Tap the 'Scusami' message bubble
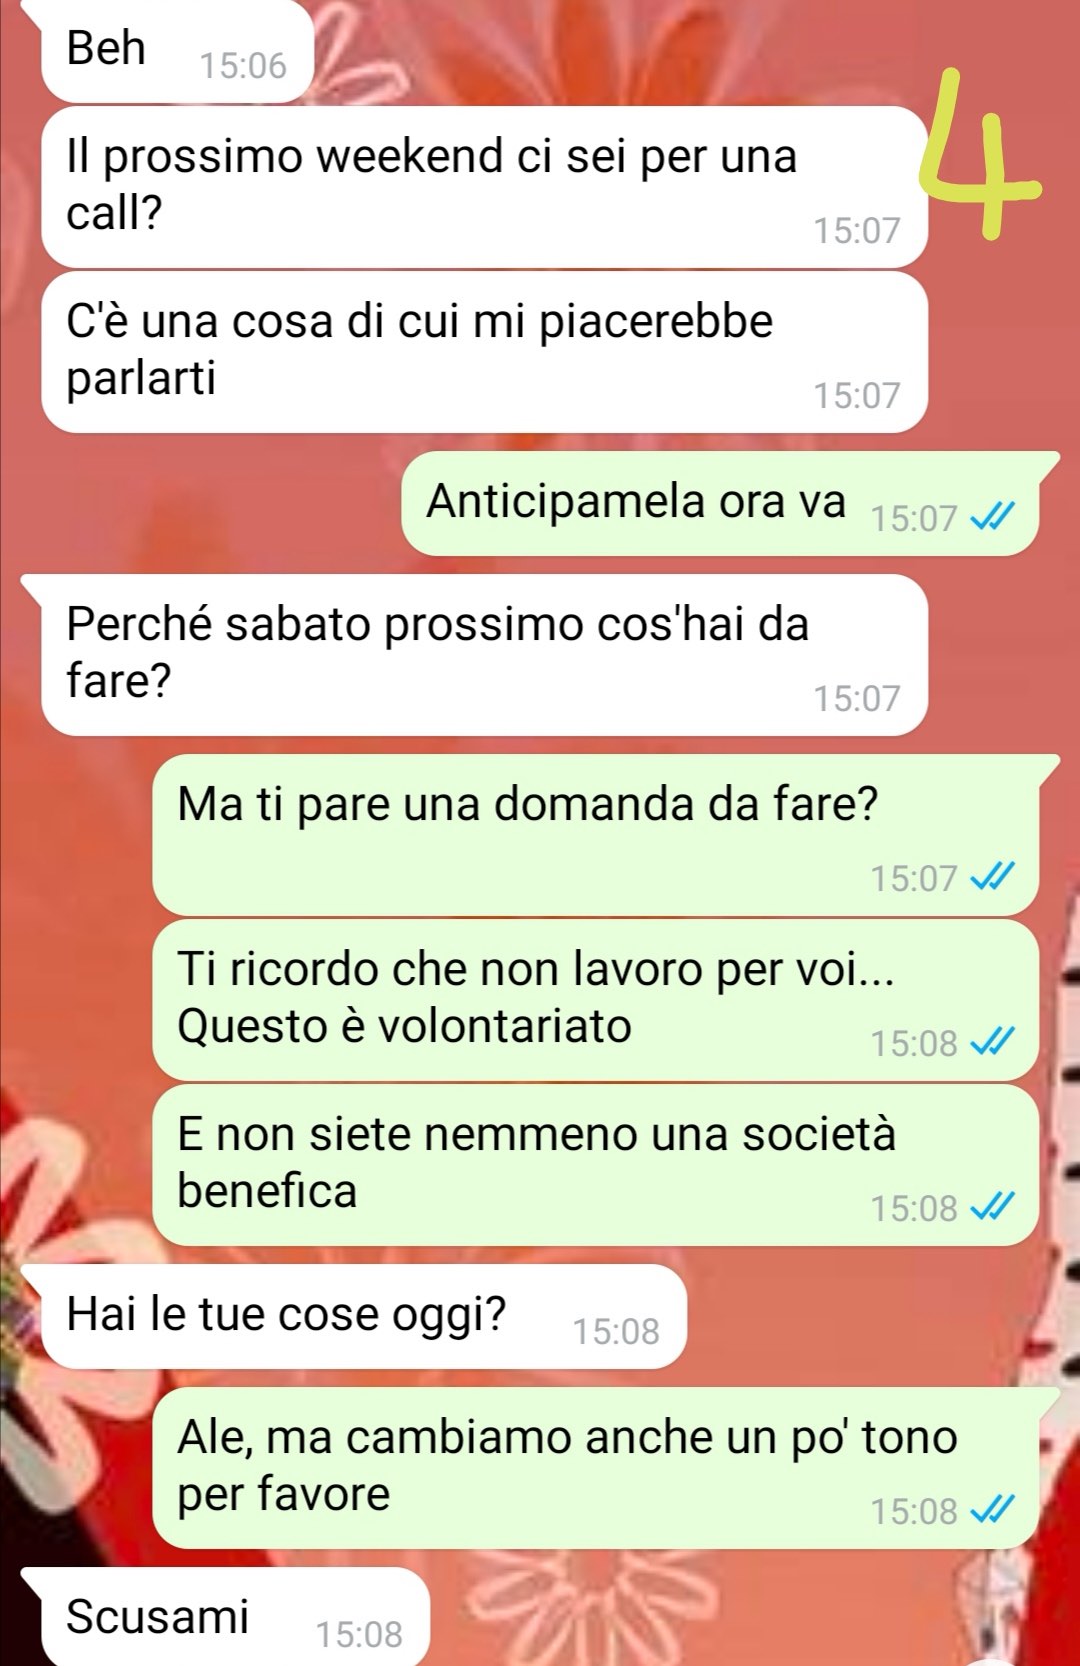The image size is (1080, 1666). (x=236, y=1617)
